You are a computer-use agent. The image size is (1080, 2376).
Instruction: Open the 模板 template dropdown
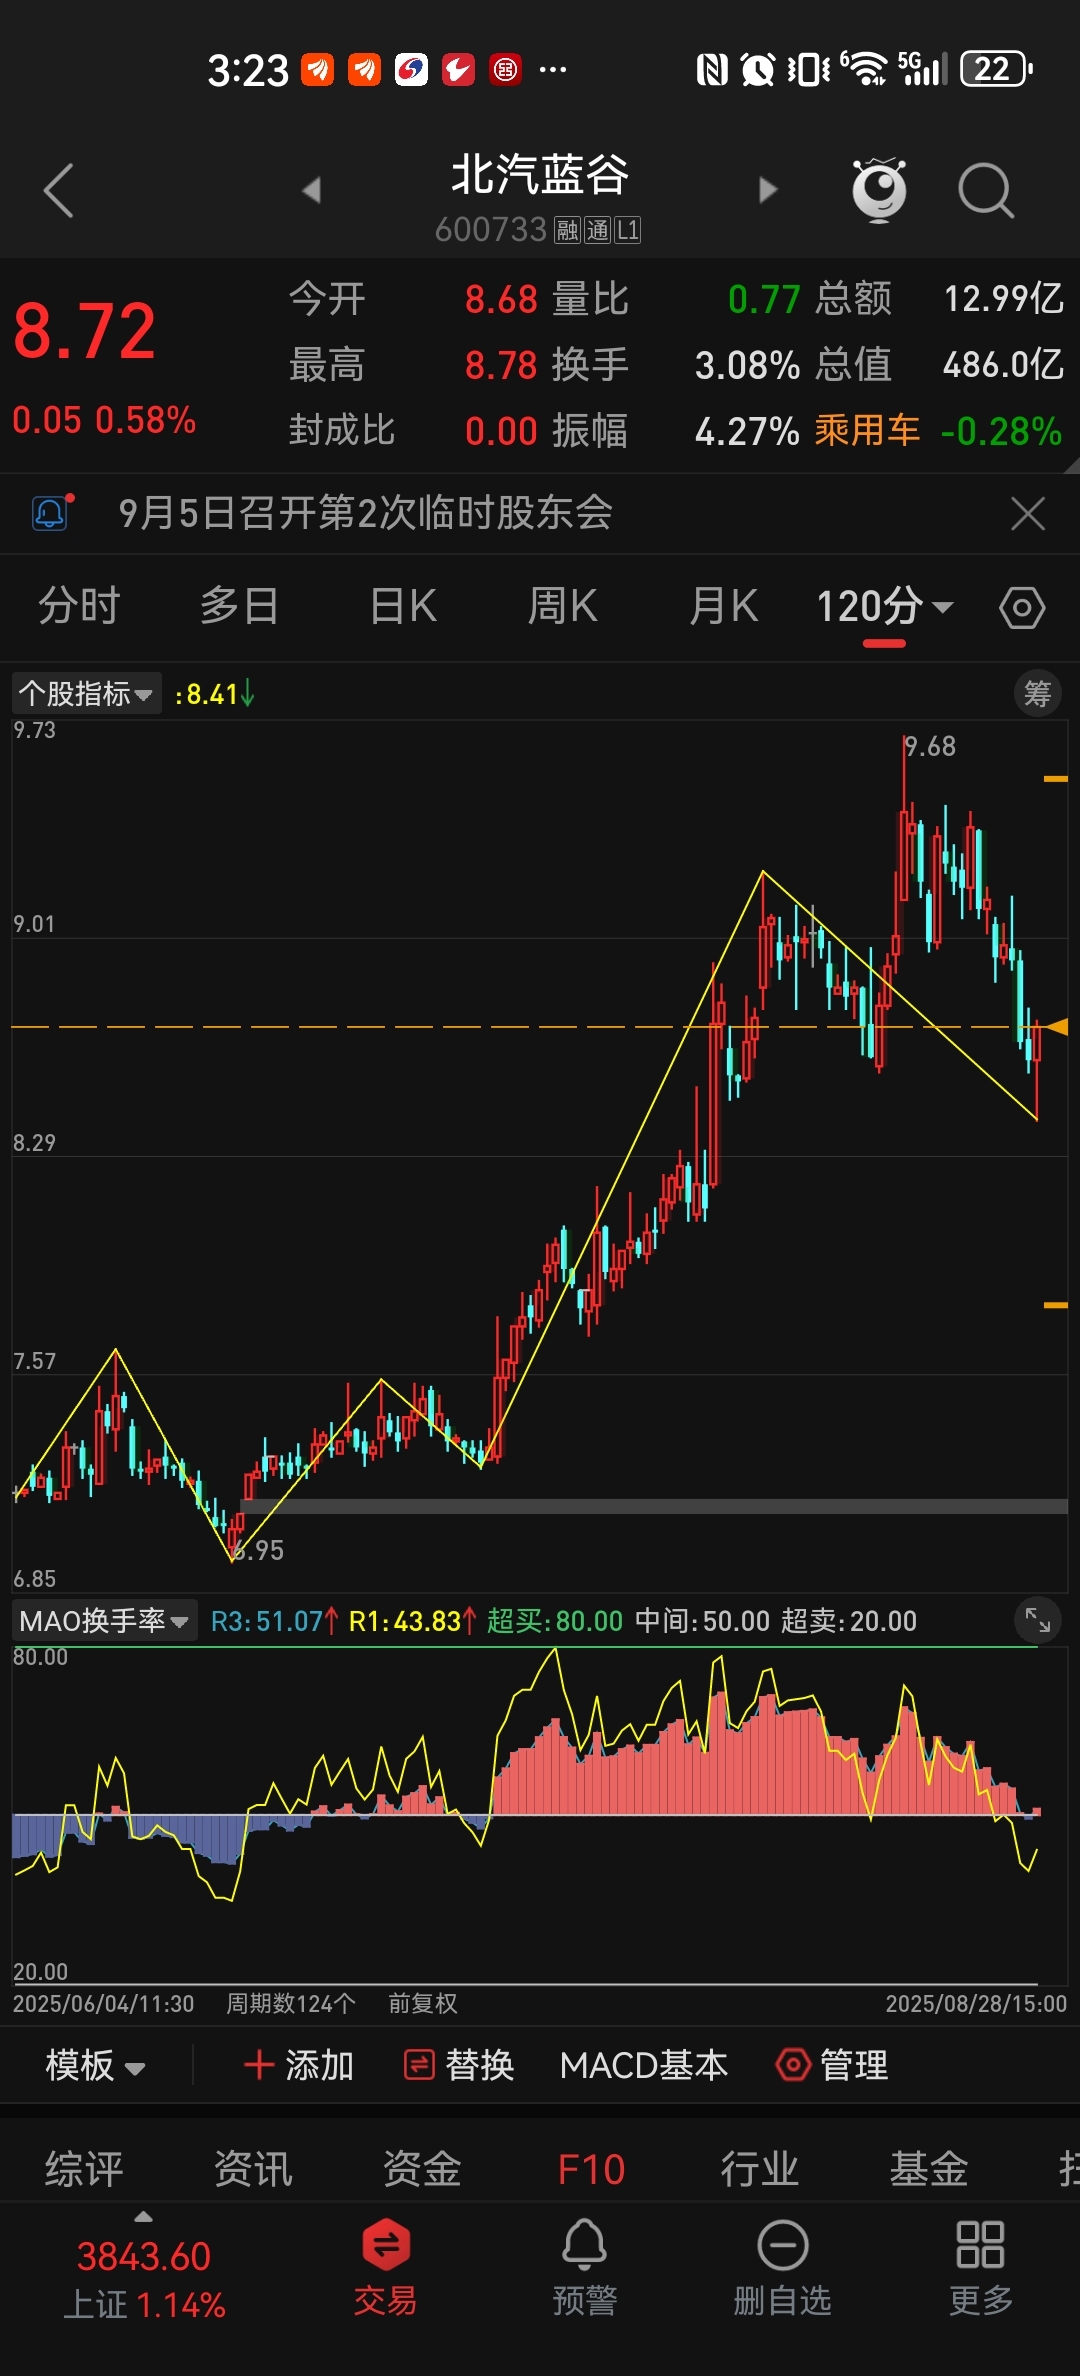pos(96,2065)
